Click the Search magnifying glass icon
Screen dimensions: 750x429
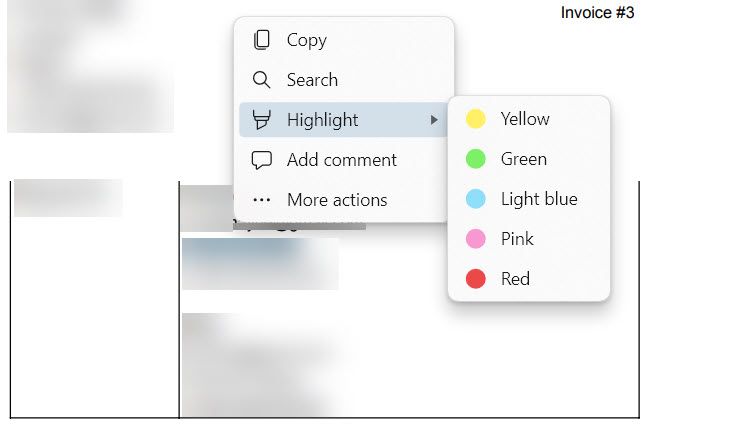pyautogui.click(x=262, y=80)
